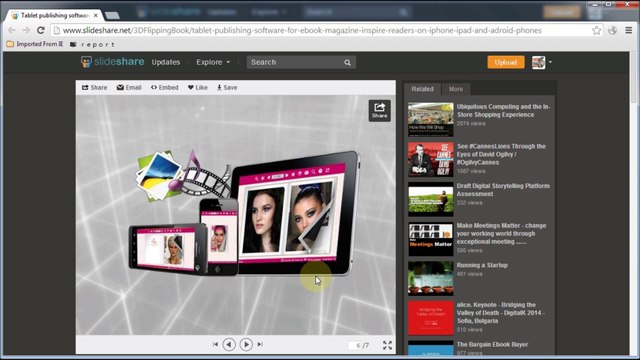Switch to the More tab
Image resolution: width=640 pixels, height=360 pixels.
coord(456,89)
